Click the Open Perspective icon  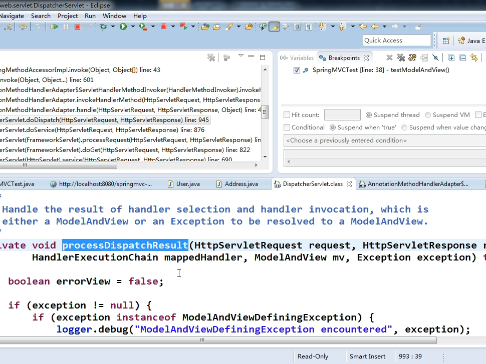446,41
